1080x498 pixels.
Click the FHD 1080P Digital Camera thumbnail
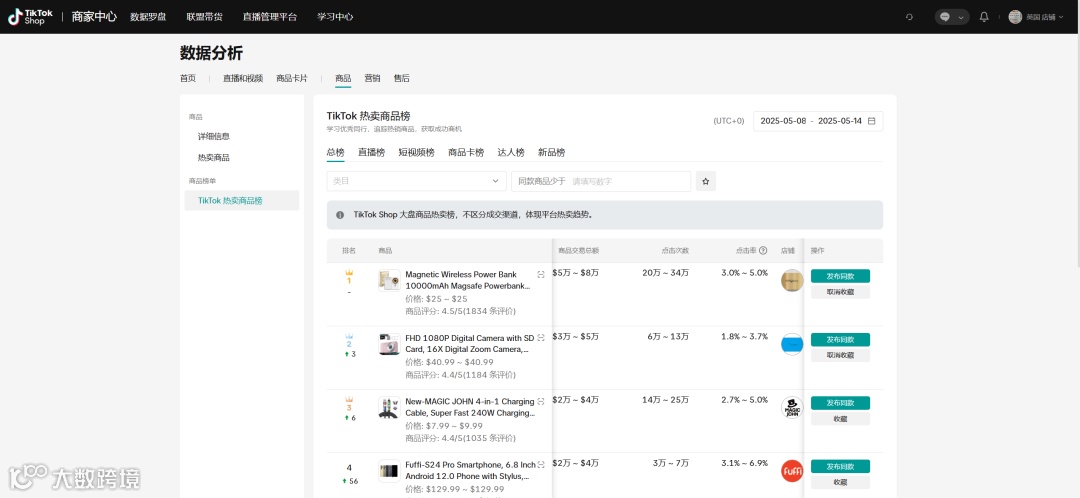click(x=389, y=344)
